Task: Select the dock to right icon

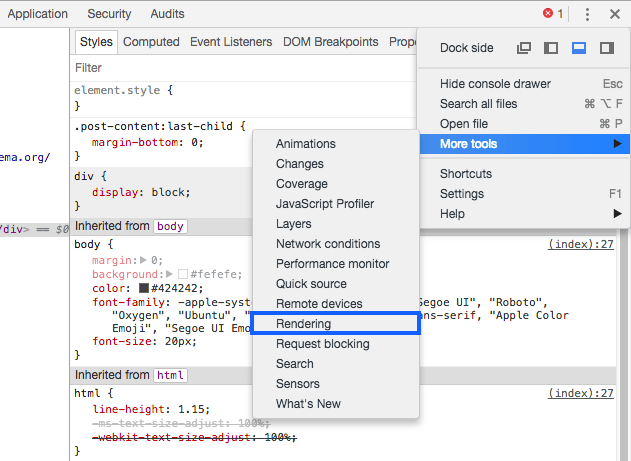Action: pyautogui.click(x=606, y=48)
